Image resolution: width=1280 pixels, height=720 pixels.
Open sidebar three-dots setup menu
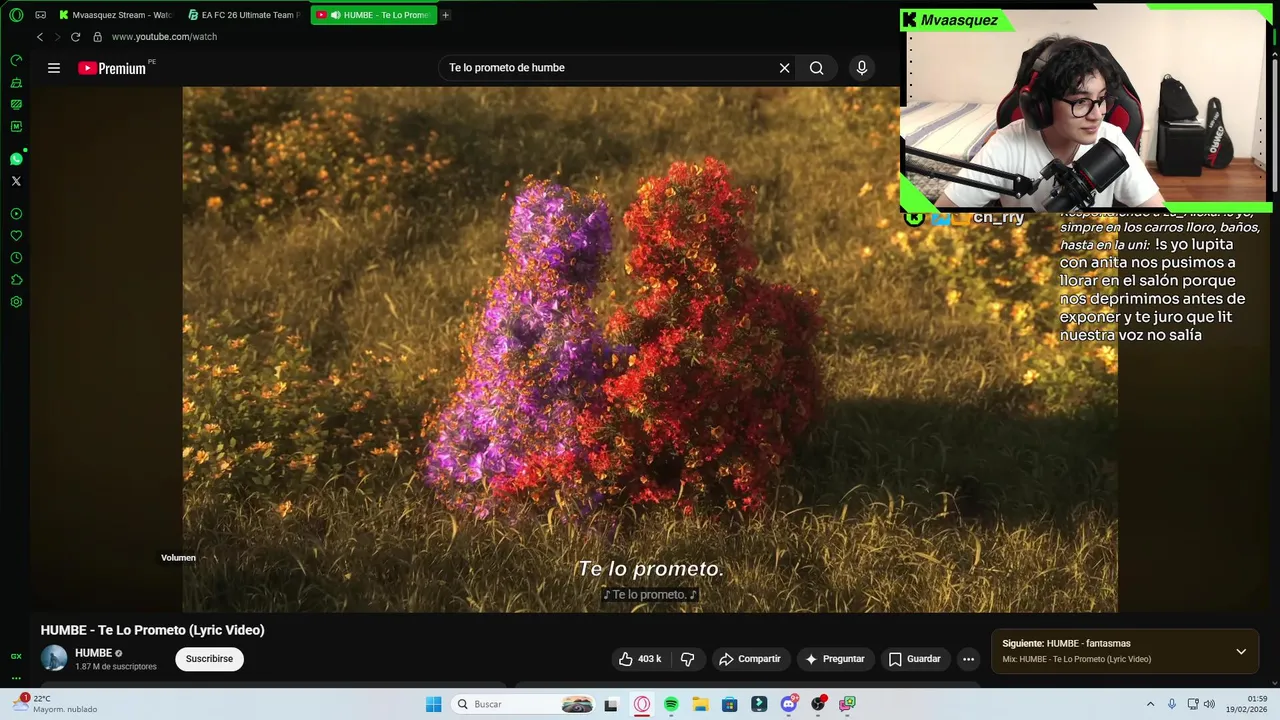point(16,678)
